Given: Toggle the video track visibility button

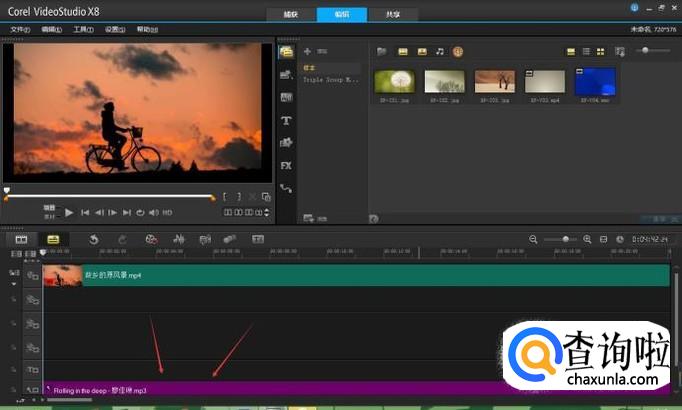Looking at the screenshot, I should click(32, 275).
